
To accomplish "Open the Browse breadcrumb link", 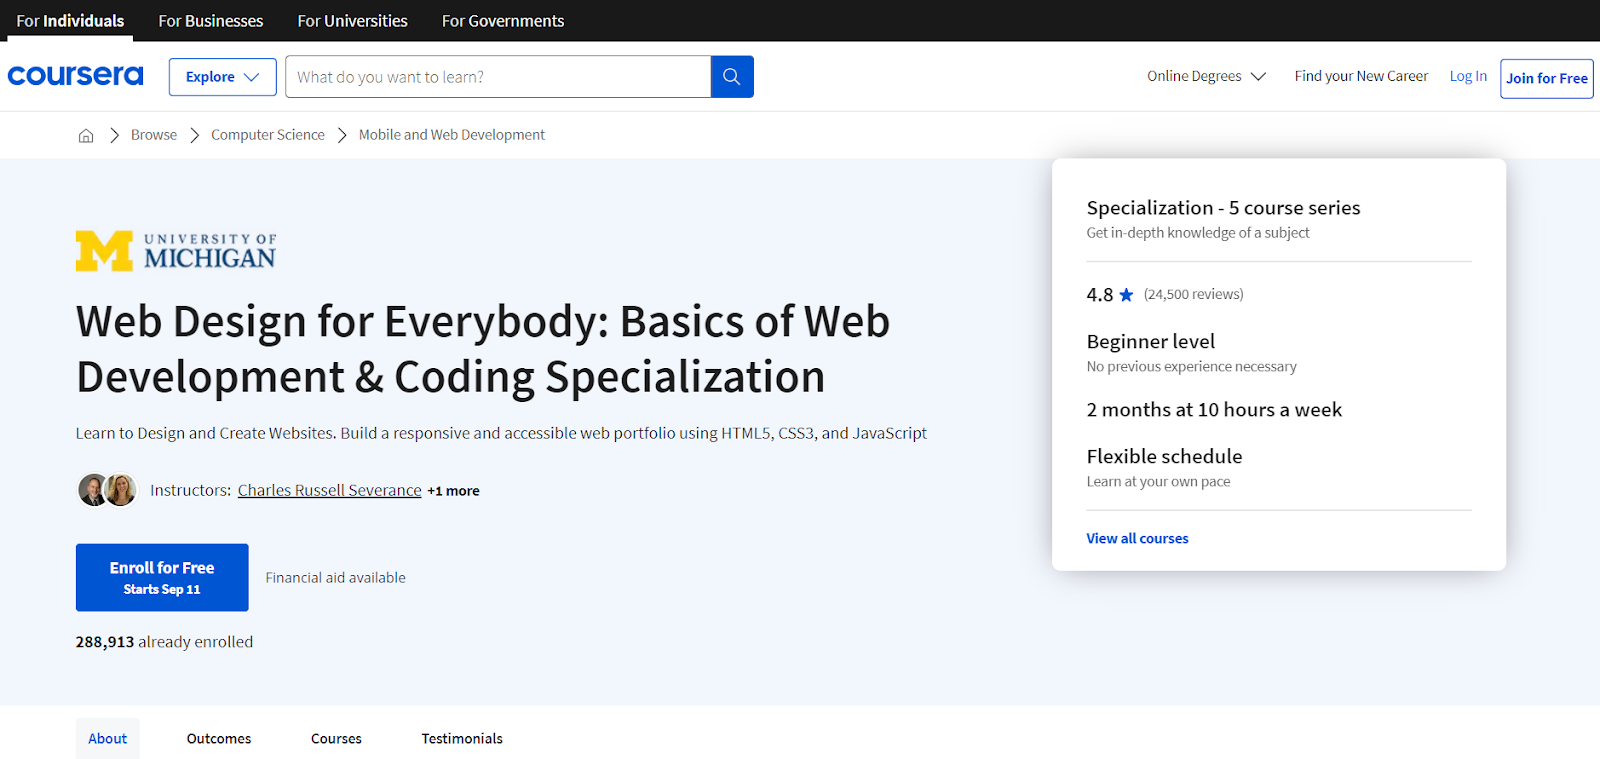I will (154, 135).
